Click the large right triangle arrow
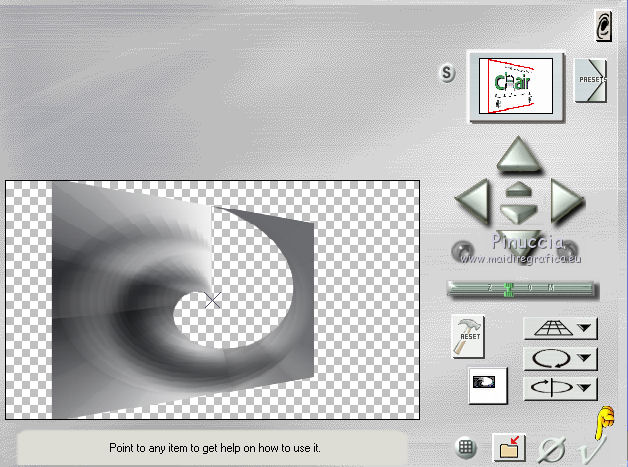 (x=566, y=200)
